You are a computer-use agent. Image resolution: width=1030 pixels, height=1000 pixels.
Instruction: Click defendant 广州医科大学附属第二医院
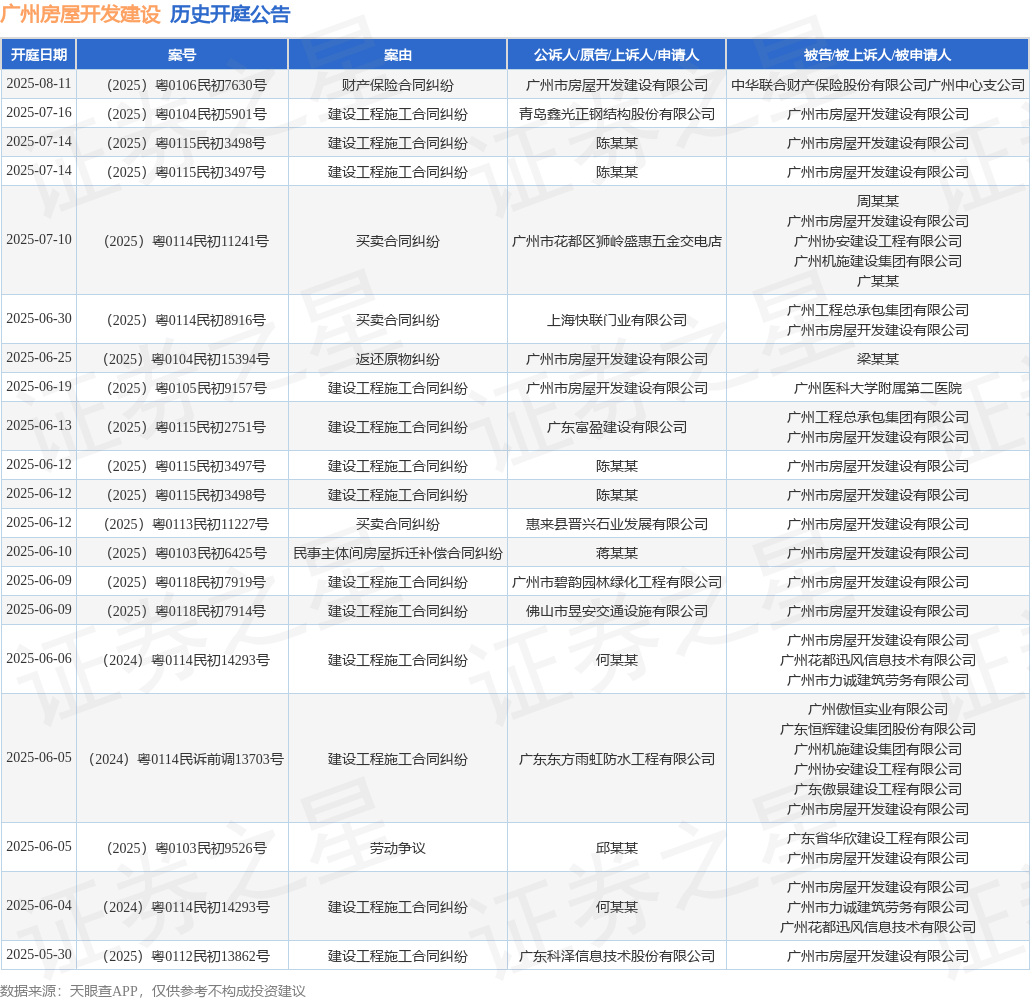[878, 388]
